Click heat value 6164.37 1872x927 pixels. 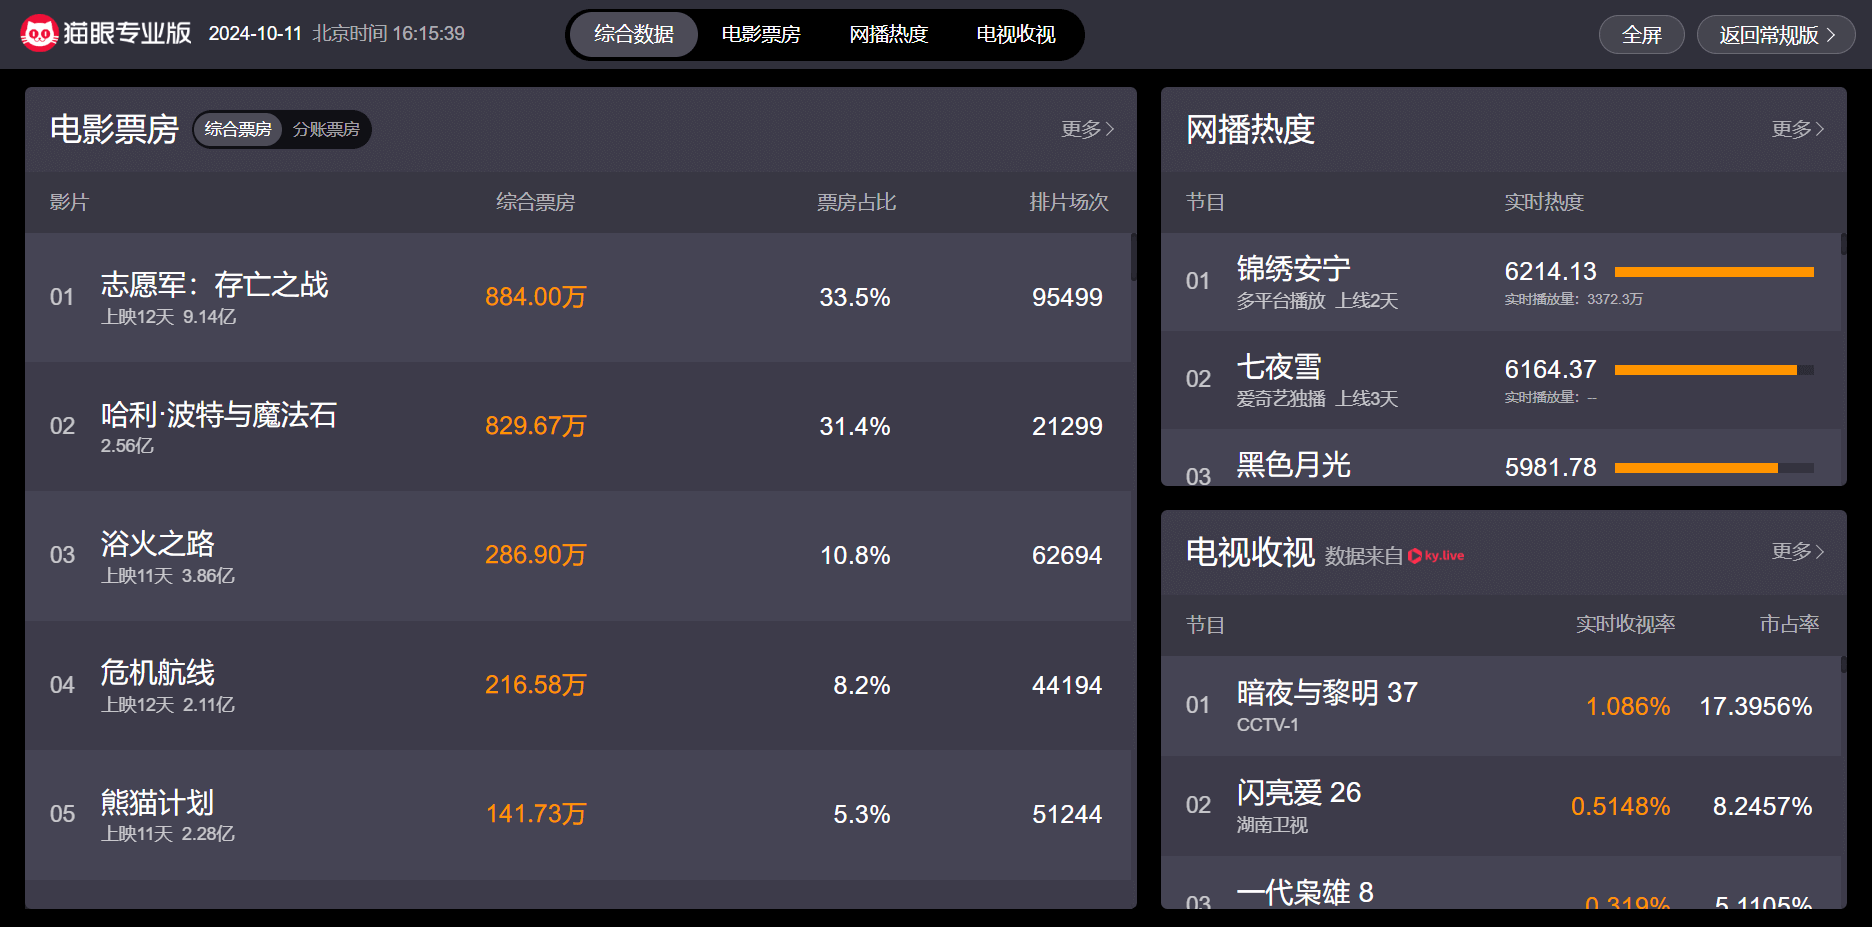(x=1551, y=369)
